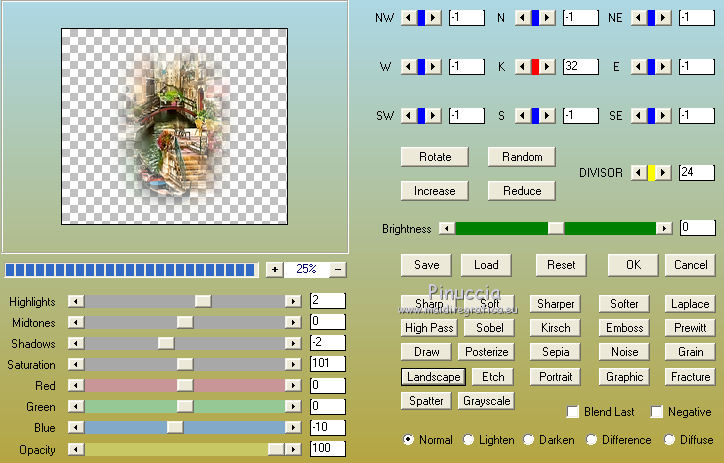Load a saved preset
724x463 pixels.
click(486, 265)
